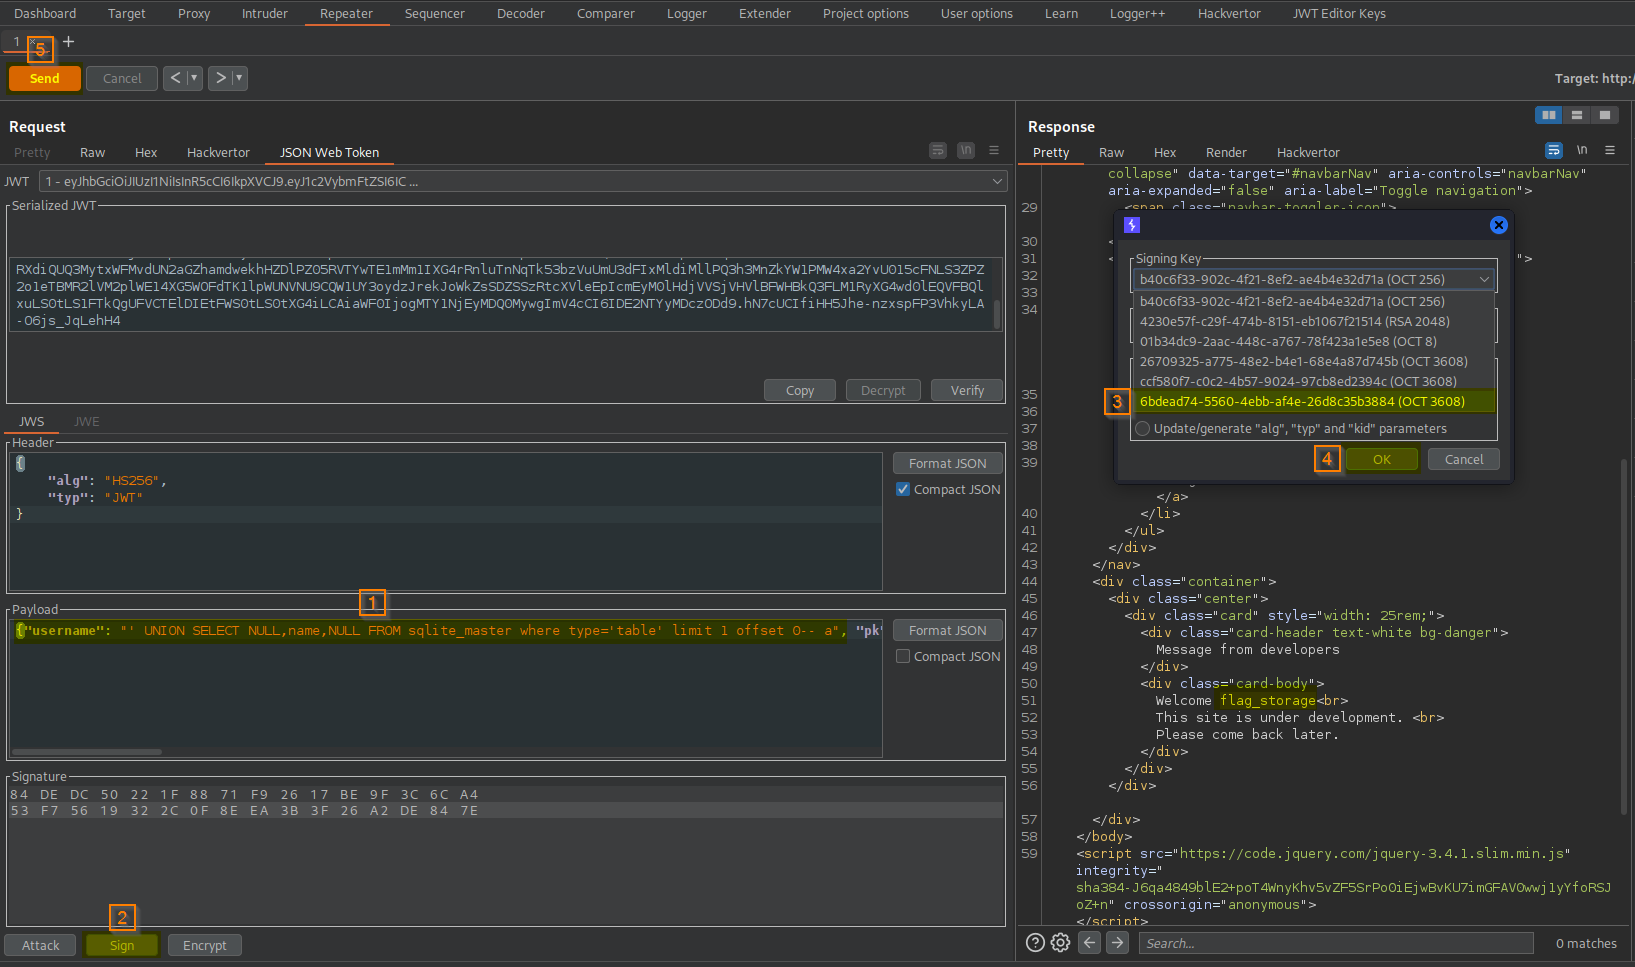Viewport: 1635px width, 967px height.
Task: Open Response pane hamburger options menu
Action: pyautogui.click(x=1610, y=150)
